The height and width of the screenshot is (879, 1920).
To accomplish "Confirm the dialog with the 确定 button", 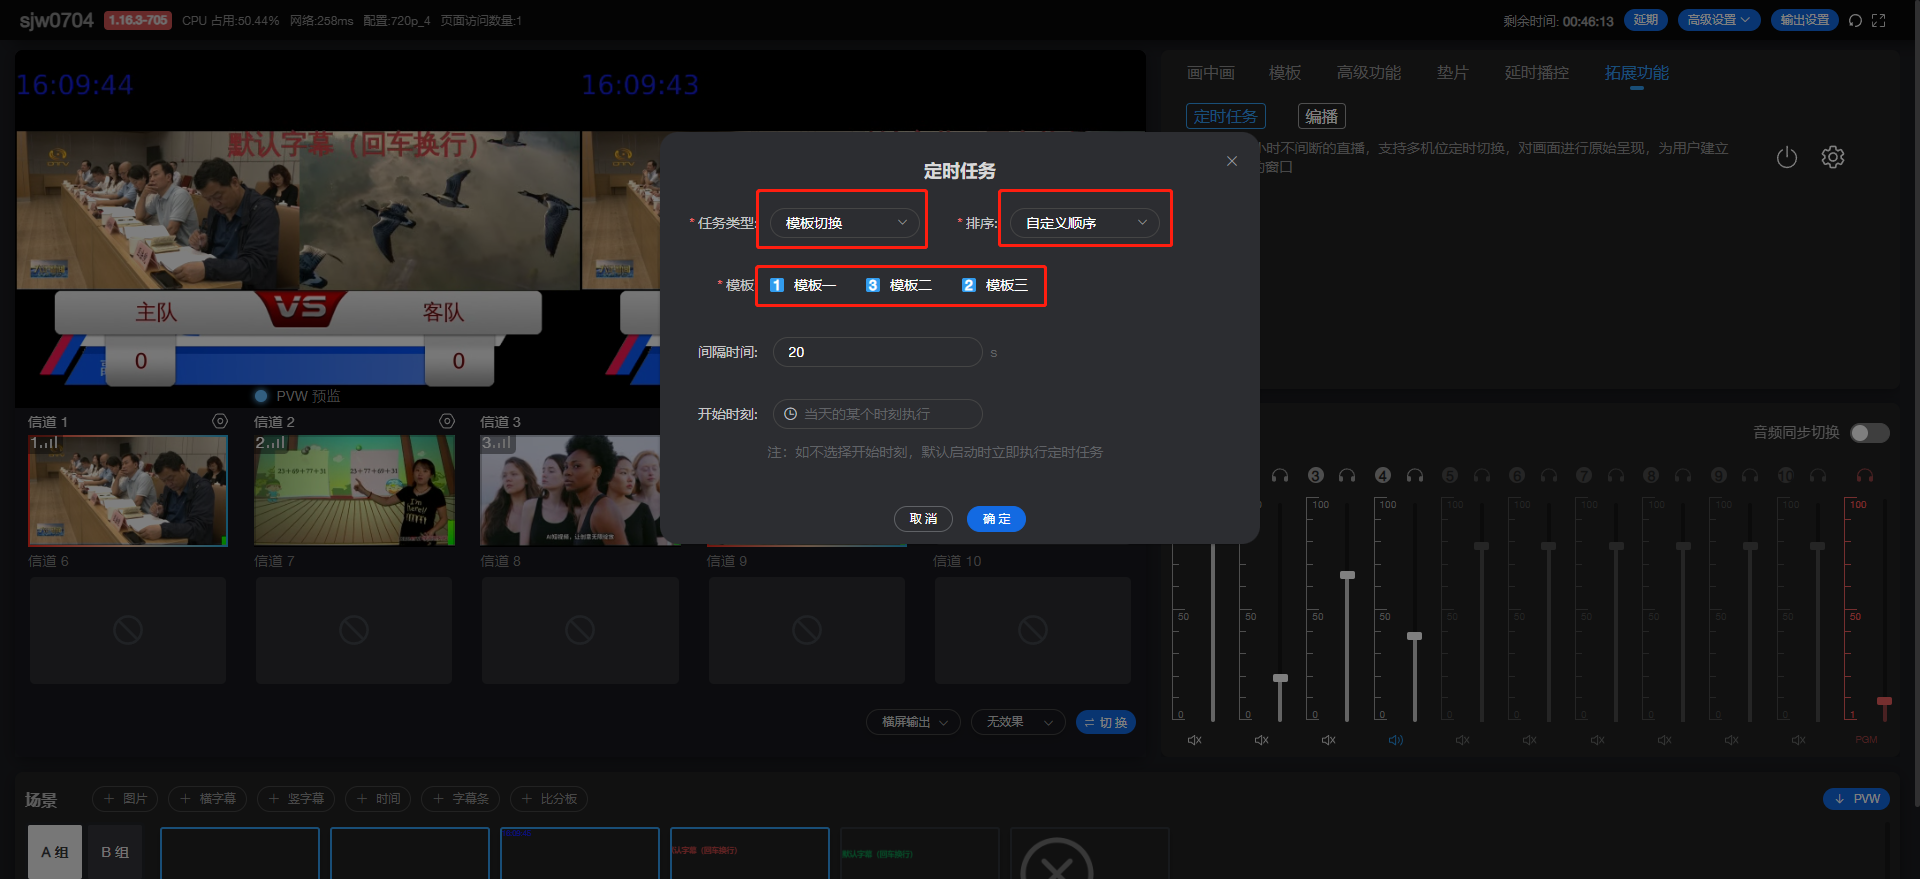I will coord(996,519).
